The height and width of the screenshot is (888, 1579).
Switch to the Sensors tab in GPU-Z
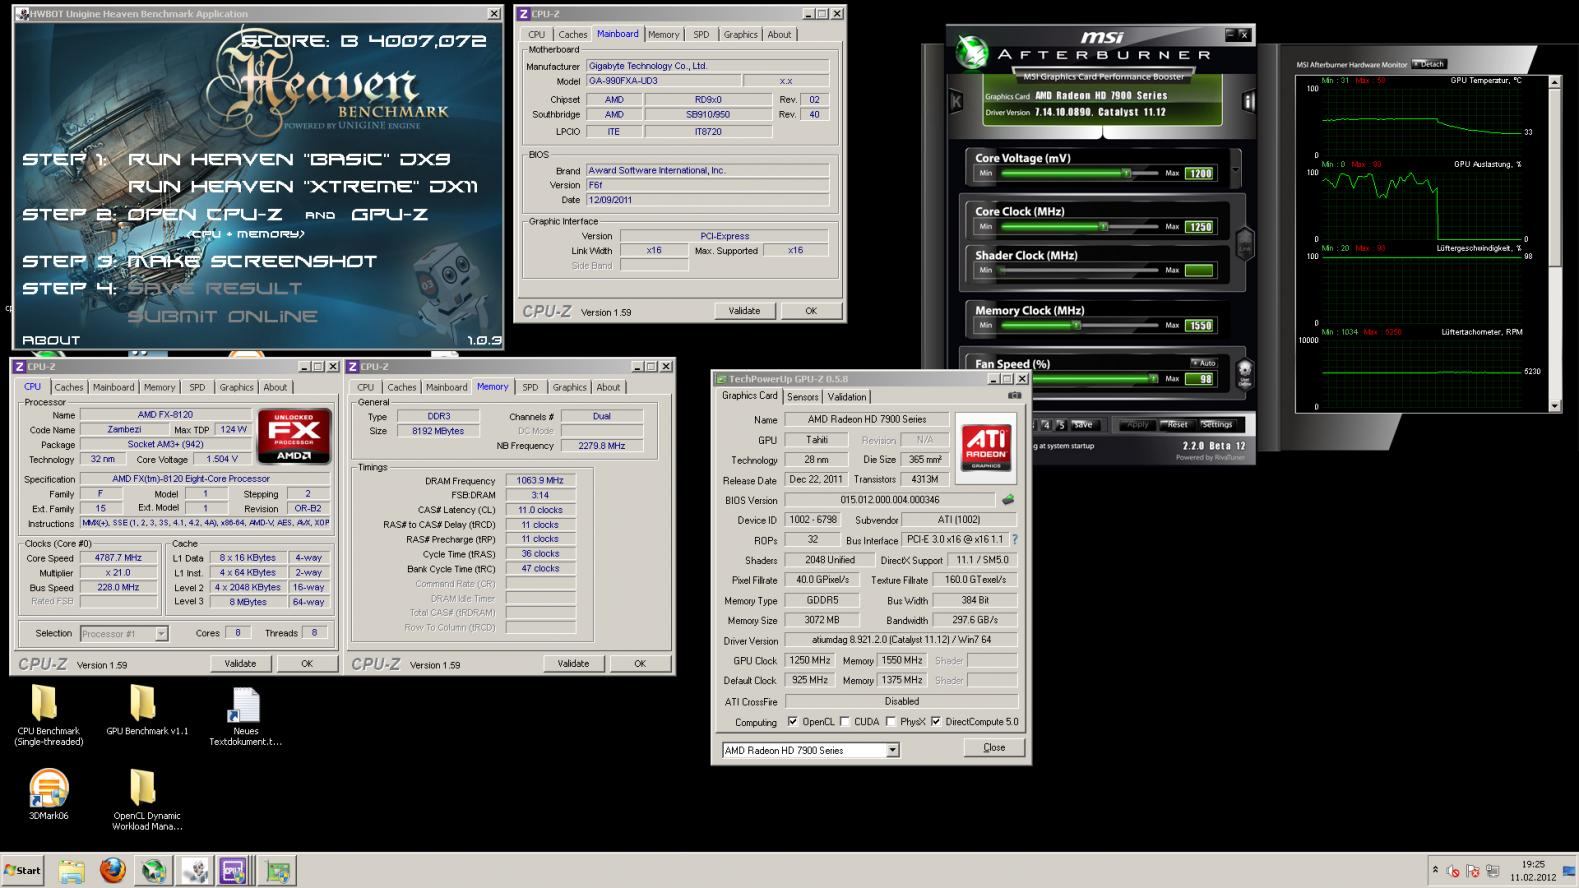click(x=802, y=397)
